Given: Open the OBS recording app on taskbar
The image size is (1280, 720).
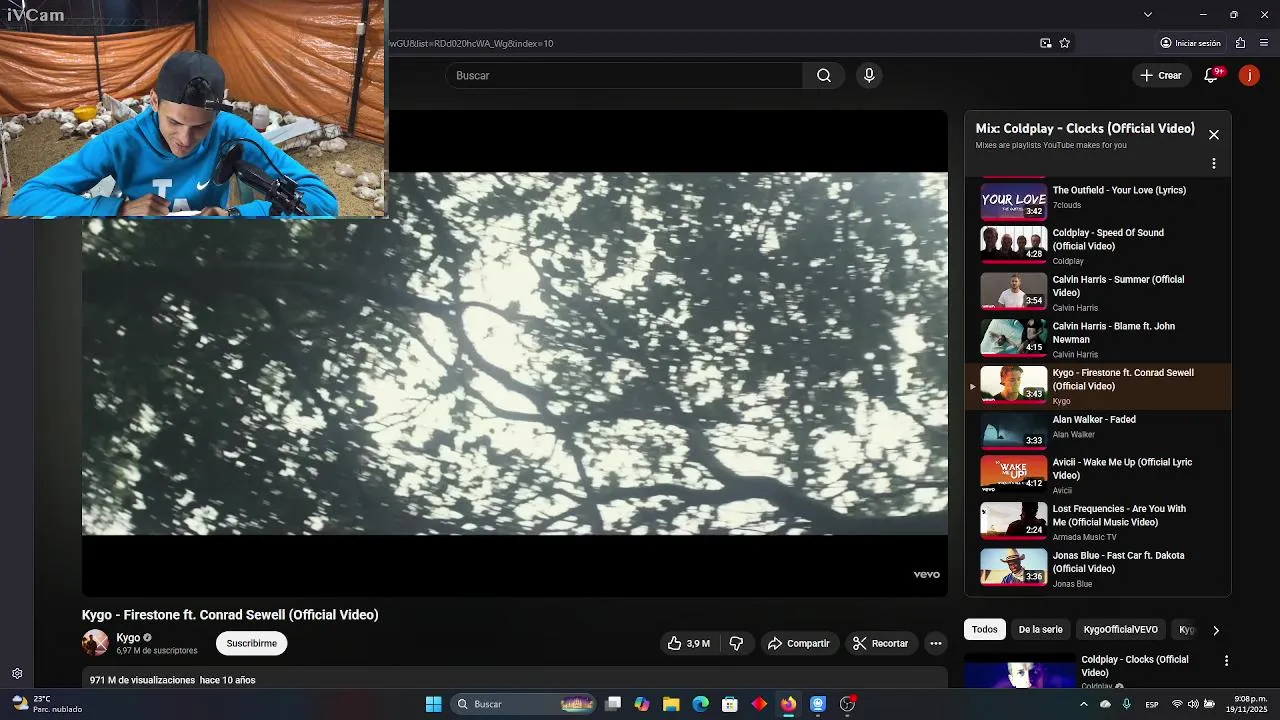Looking at the screenshot, I should [847, 704].
